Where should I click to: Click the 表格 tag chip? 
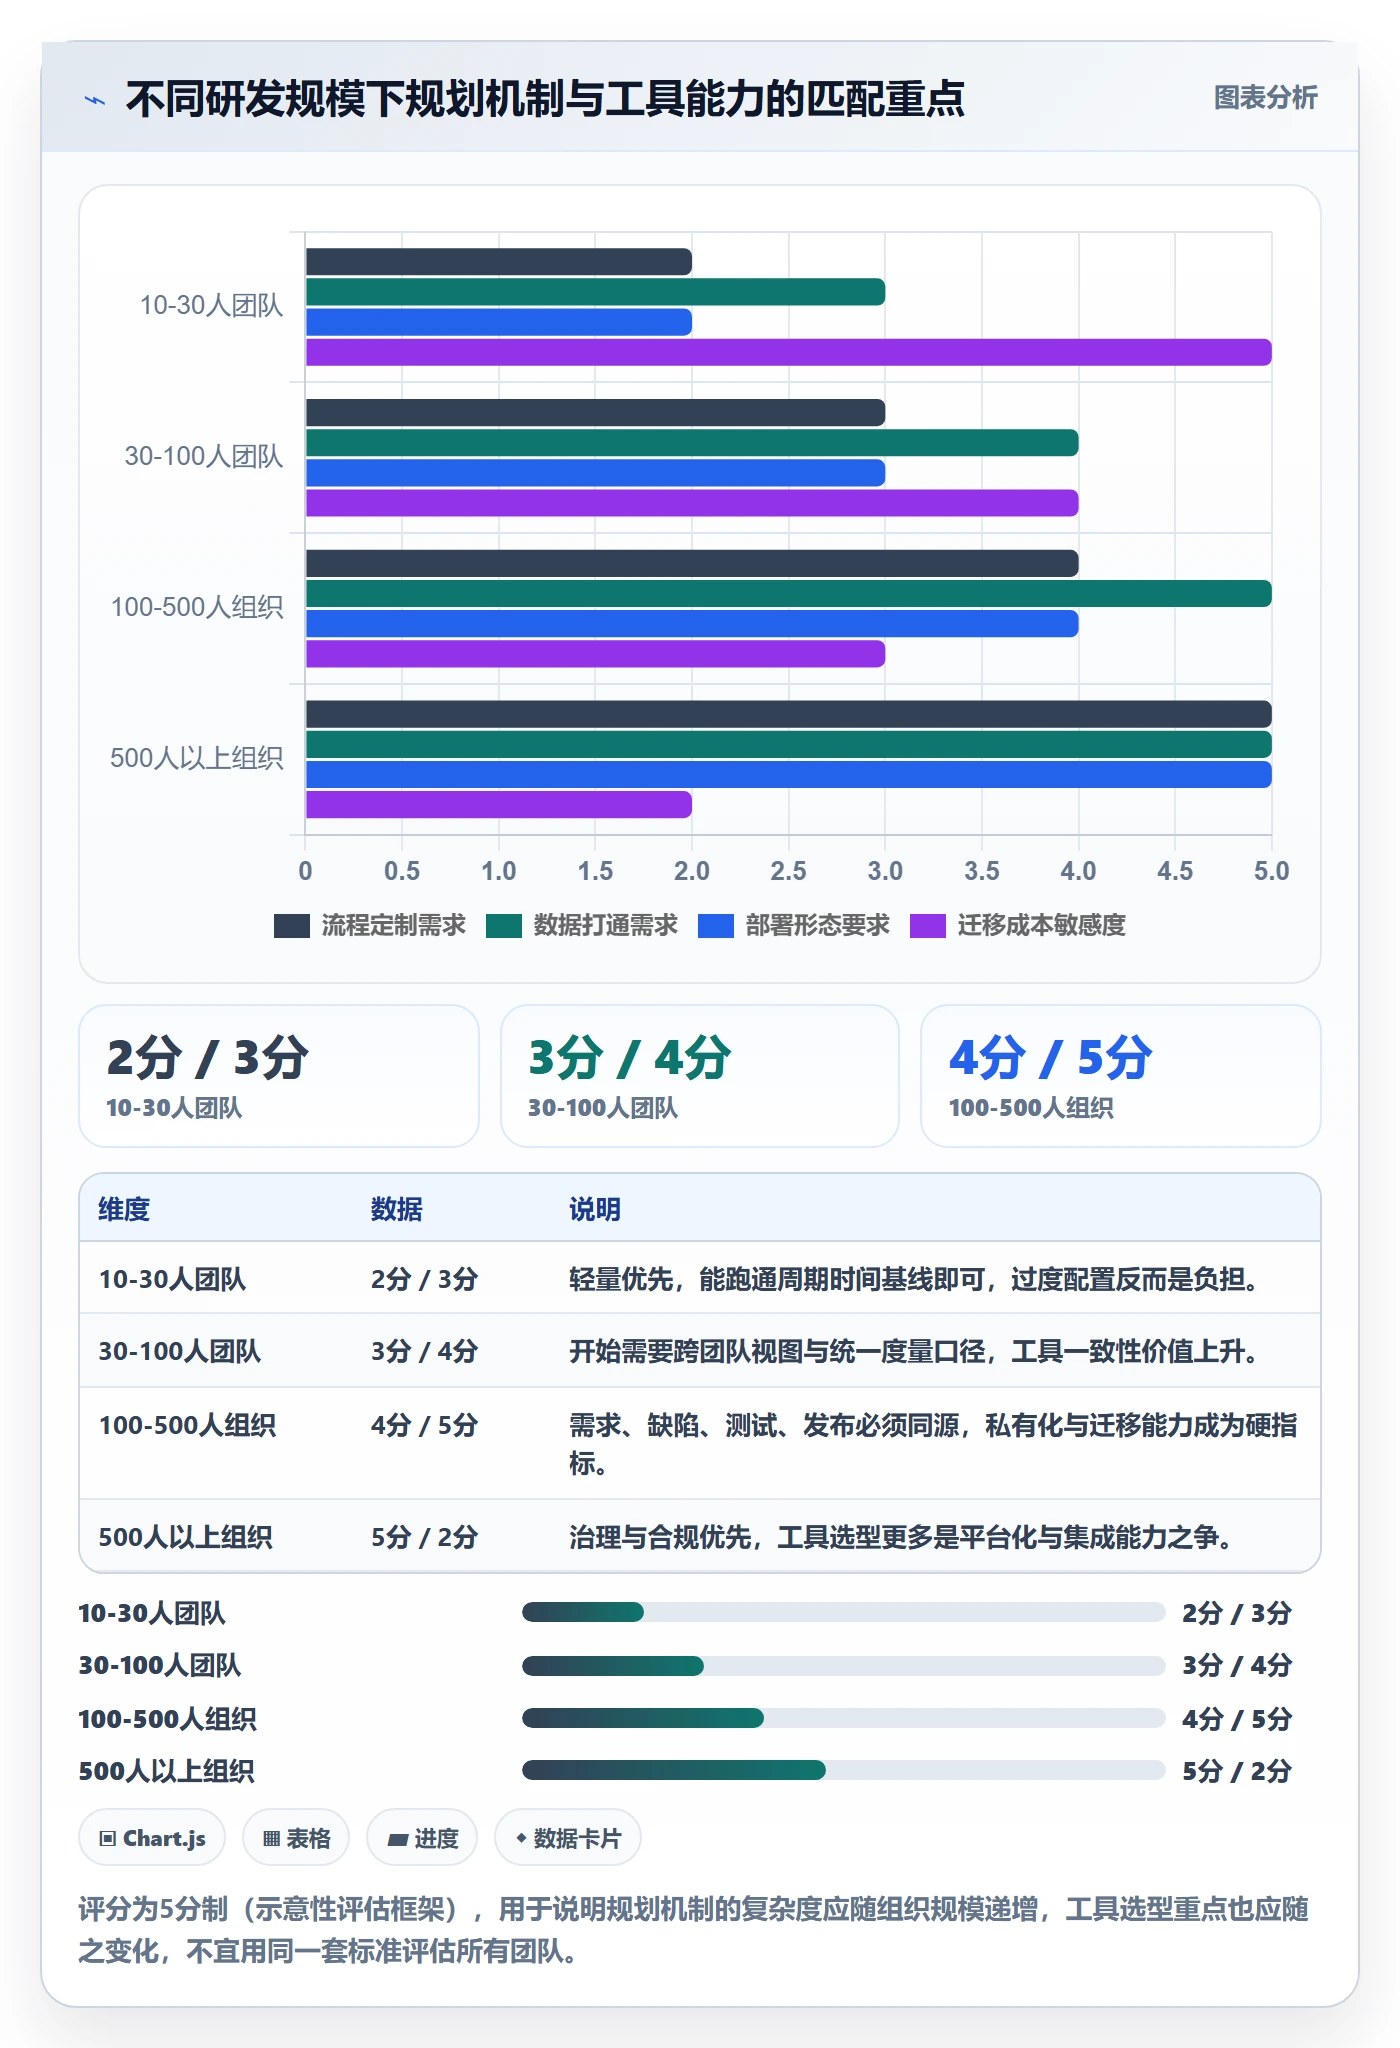(x=296, y=1838)
